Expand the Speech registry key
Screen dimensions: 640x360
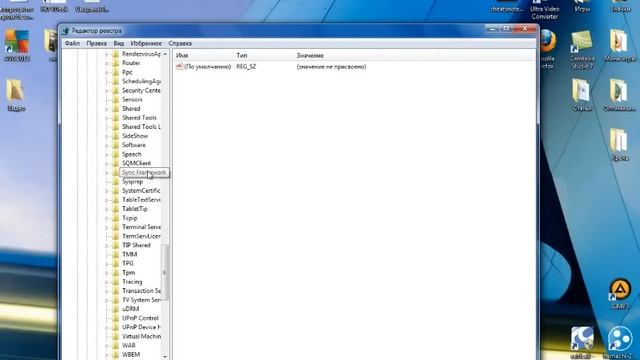coord(107,154)
